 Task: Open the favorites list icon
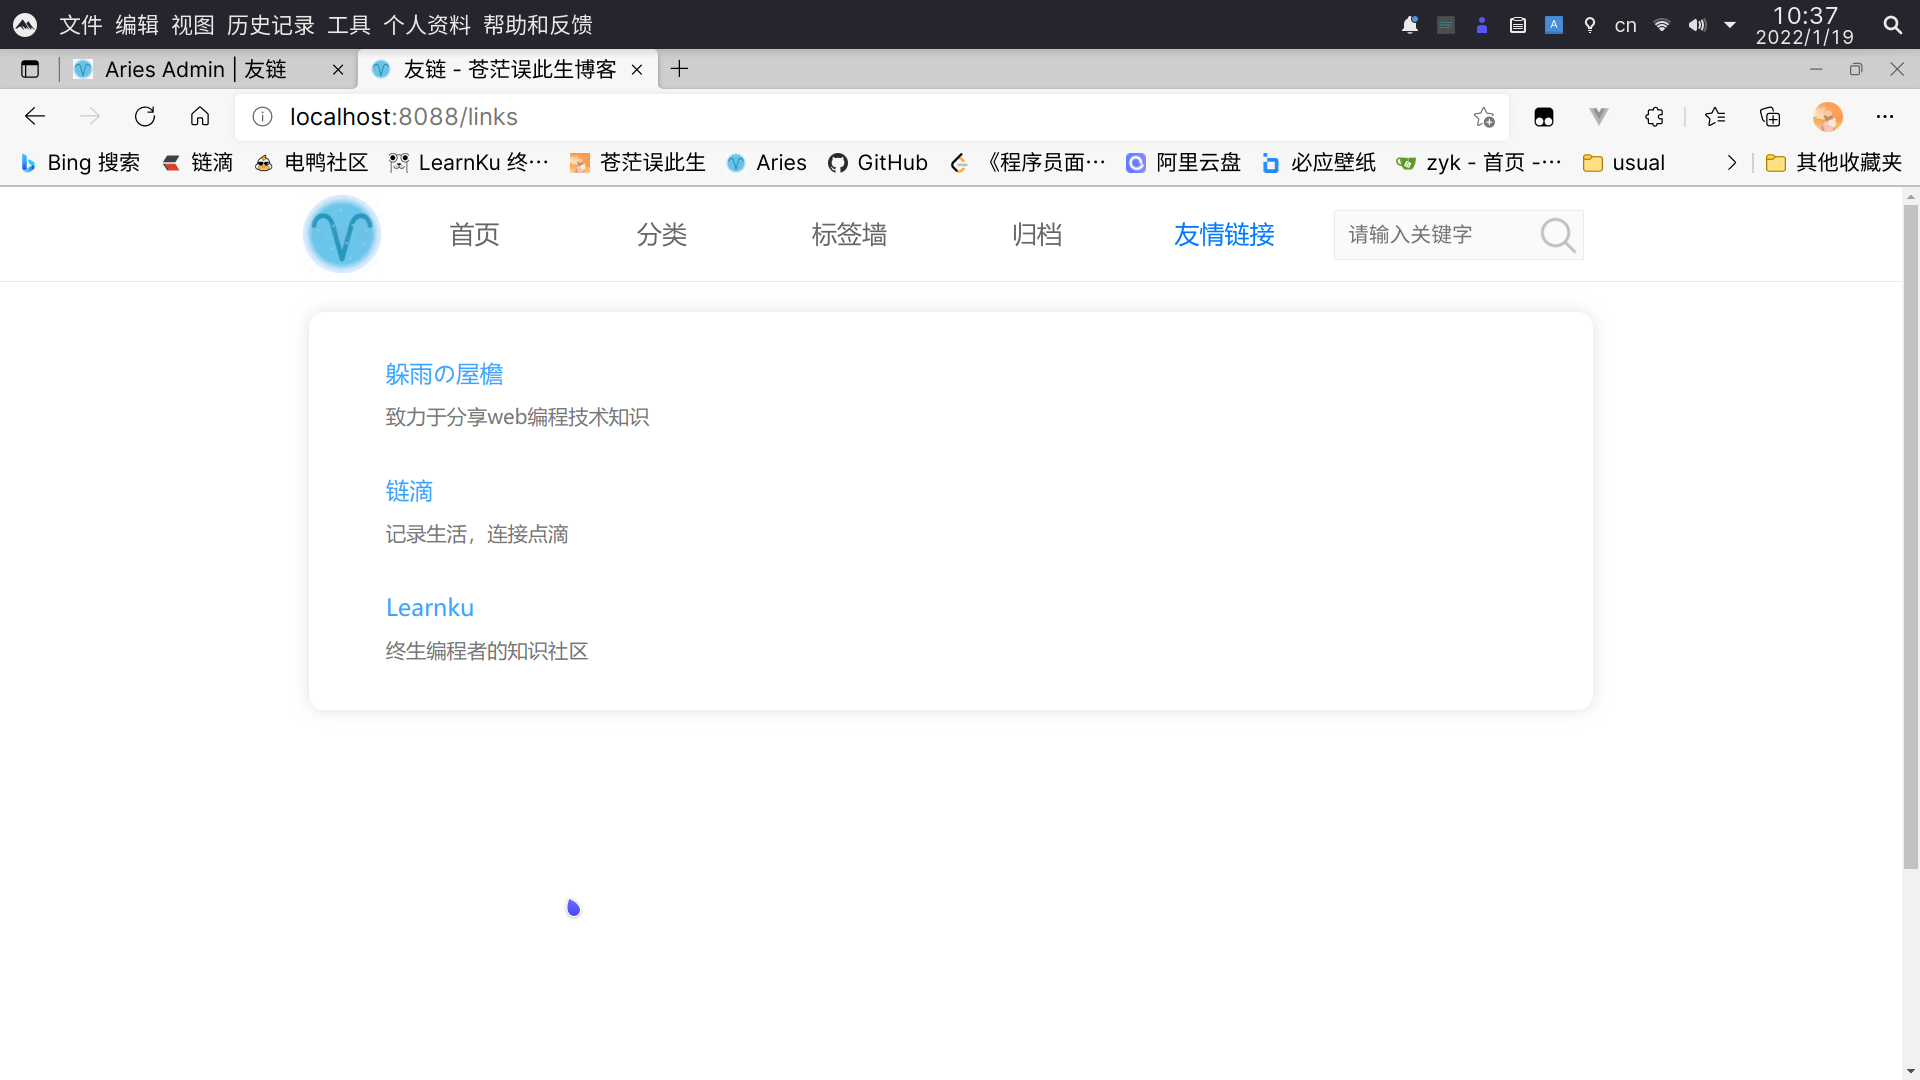pos(1715,117)
